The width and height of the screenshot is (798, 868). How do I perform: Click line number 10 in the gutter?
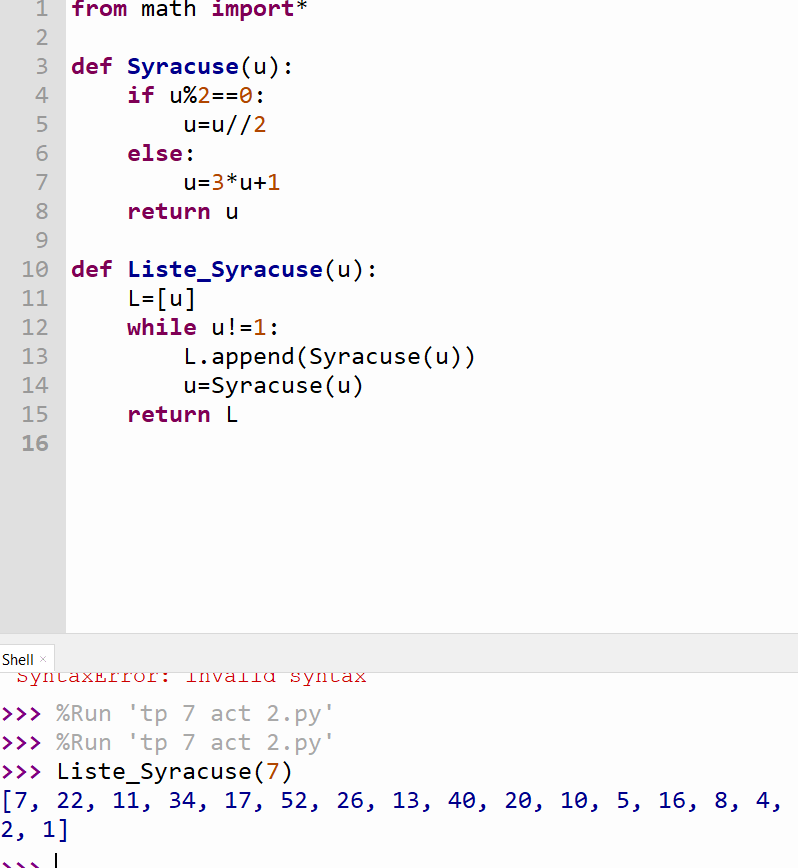tap(35, 270)
